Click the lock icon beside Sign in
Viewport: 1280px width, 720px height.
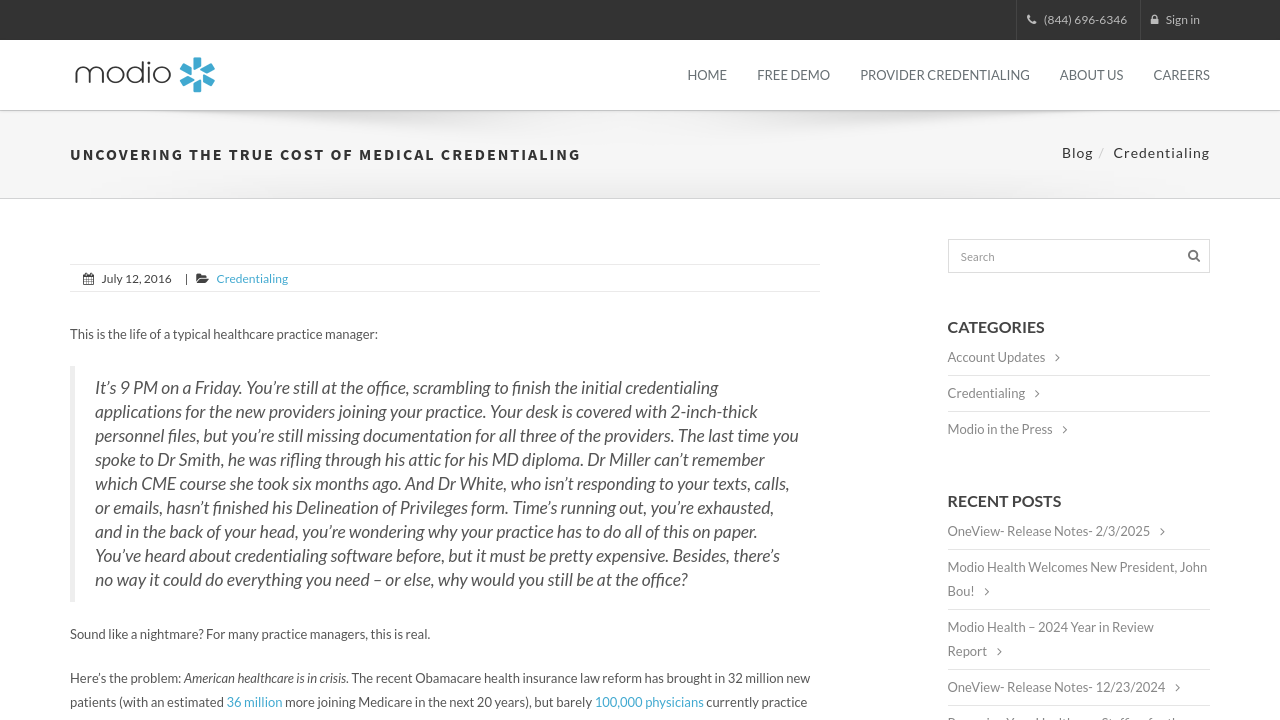click(1155, 20)
